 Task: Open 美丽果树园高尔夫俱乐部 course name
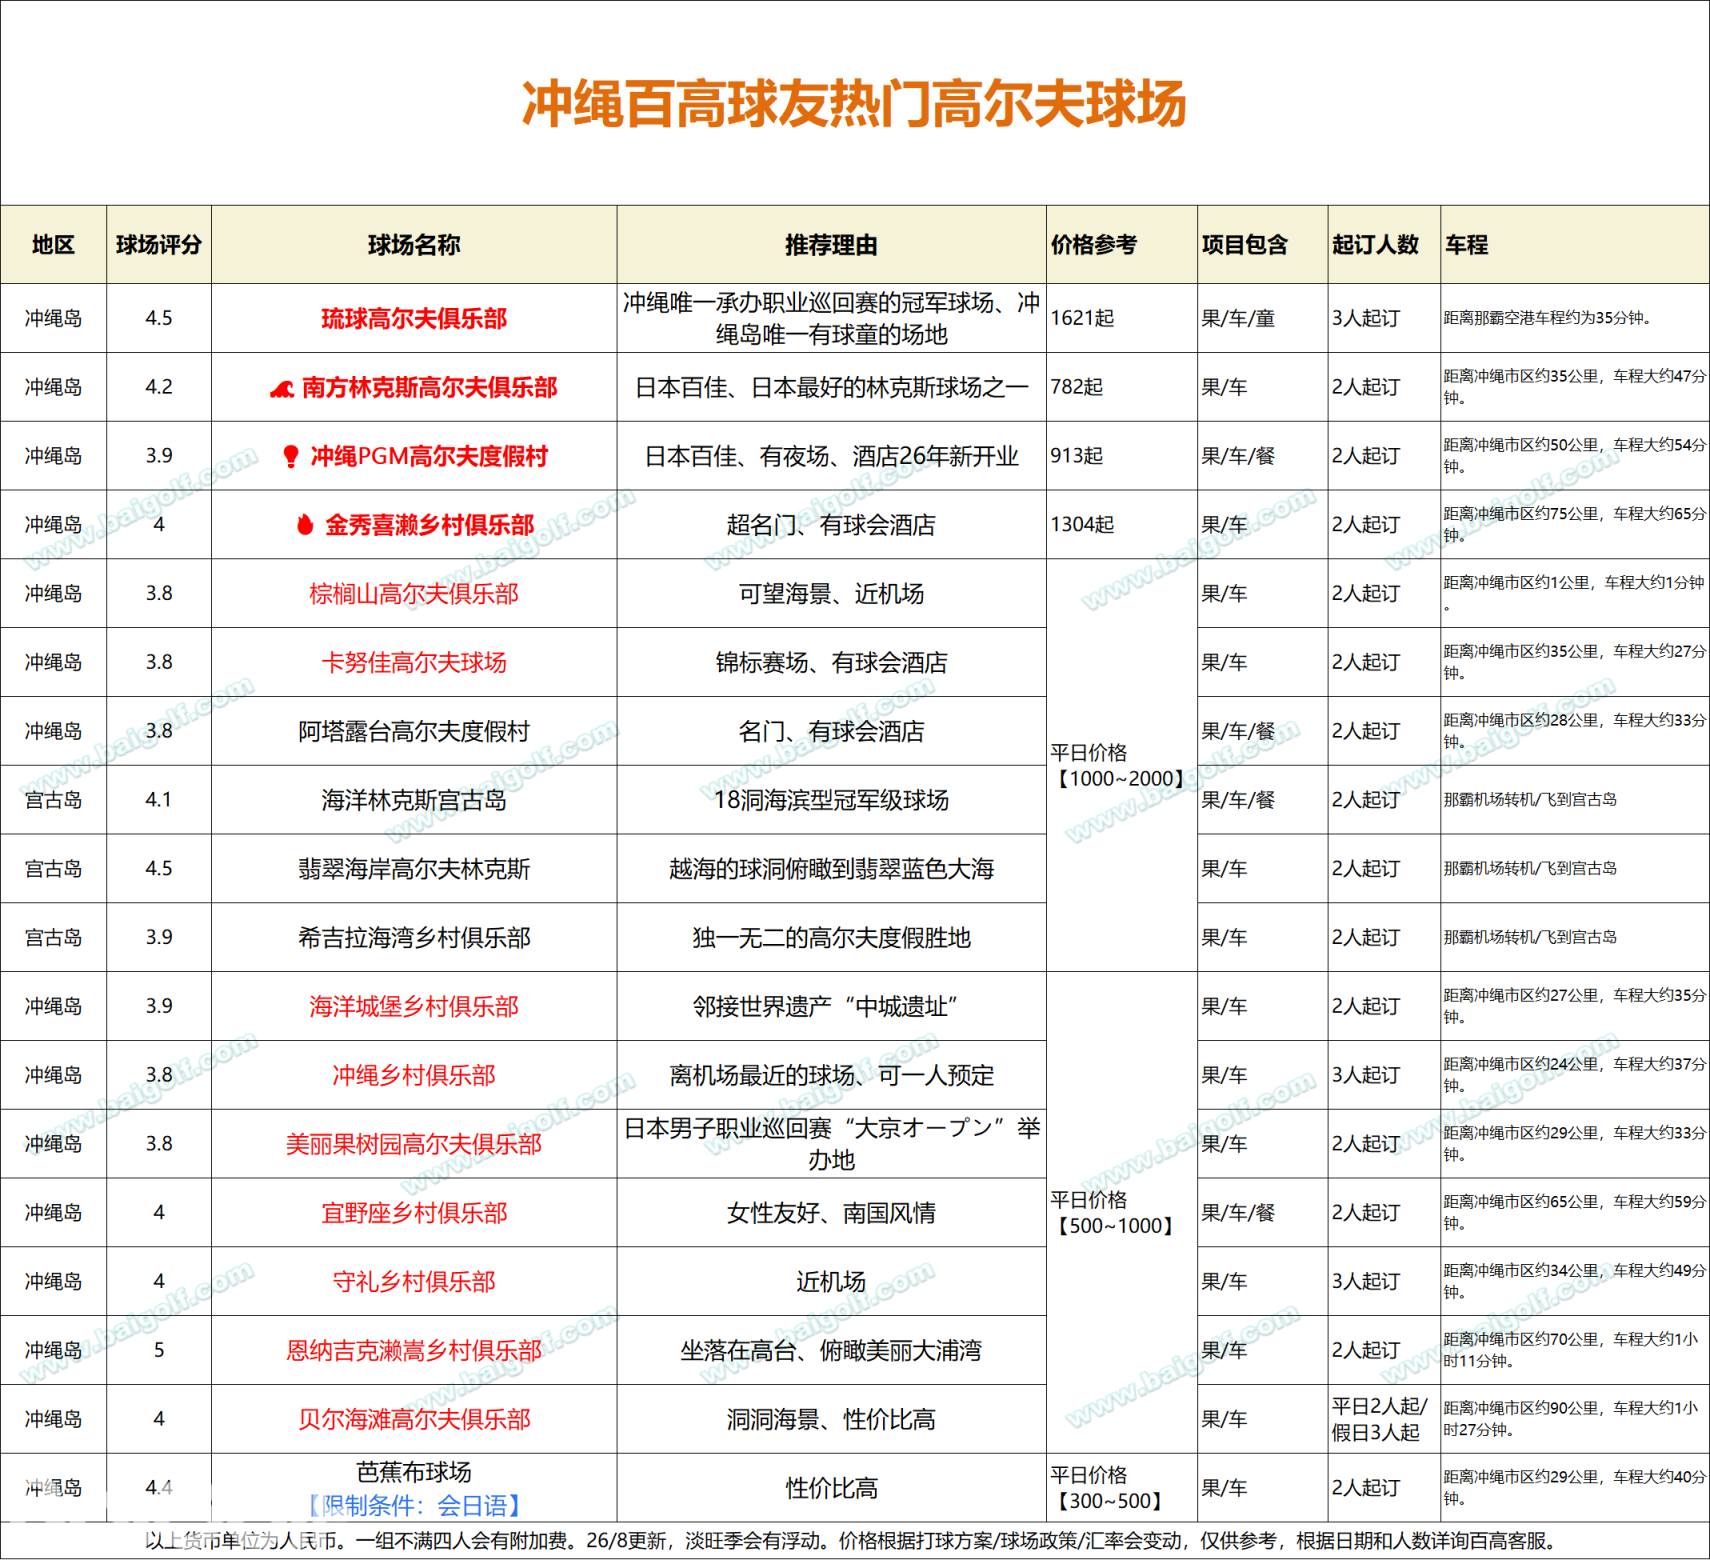click(414, 1144)
